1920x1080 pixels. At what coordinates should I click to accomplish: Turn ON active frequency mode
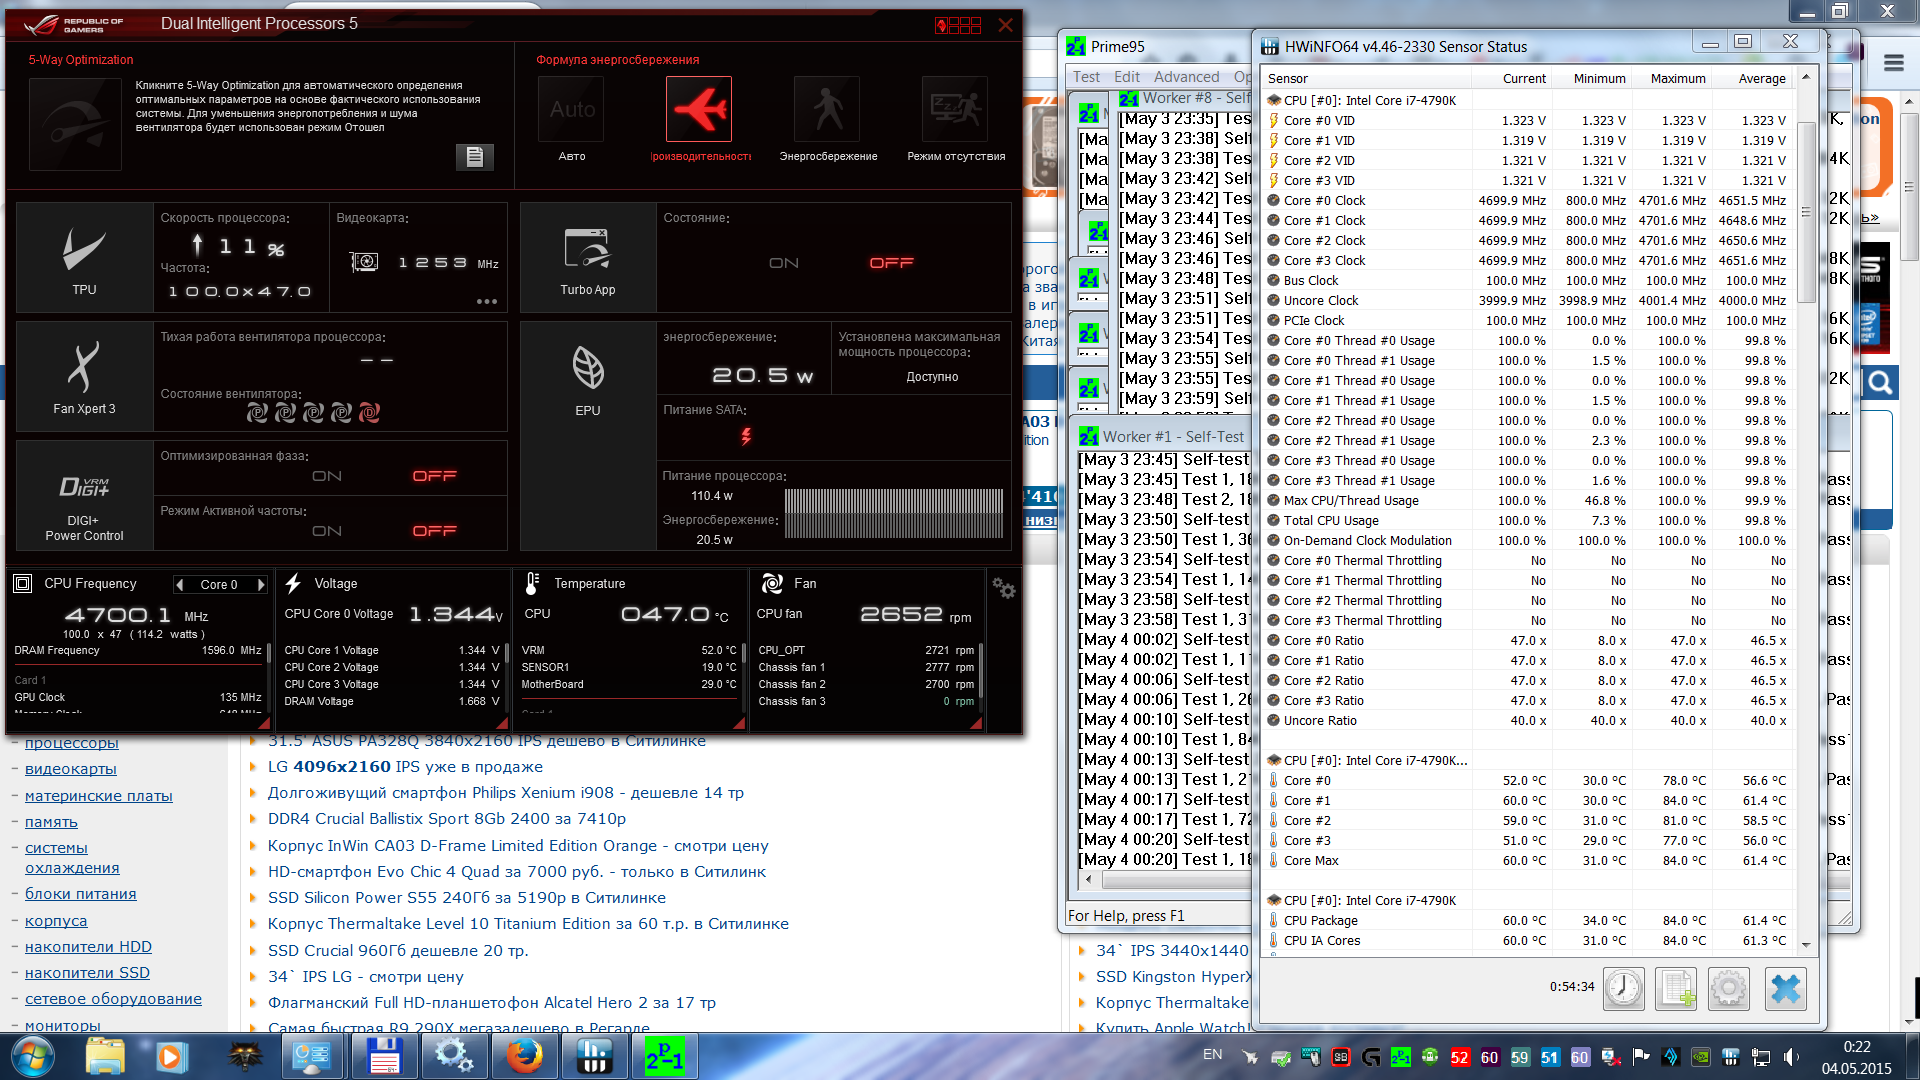click(327, 531)
